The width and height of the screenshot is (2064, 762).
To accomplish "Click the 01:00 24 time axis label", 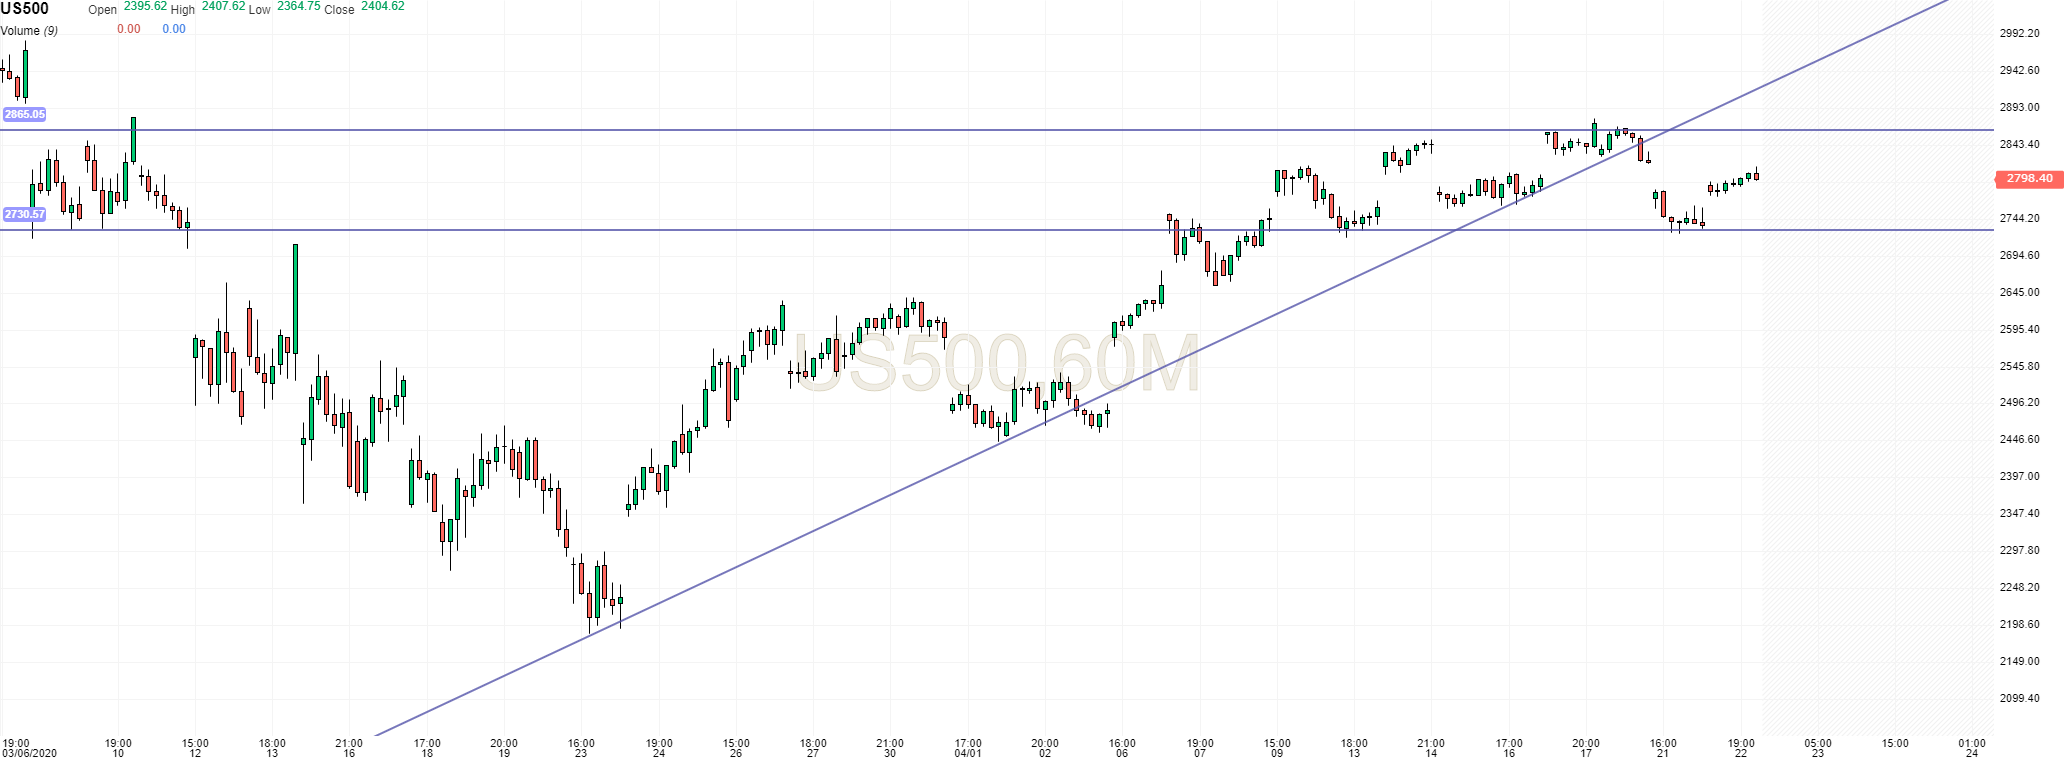I will 1972,748.
